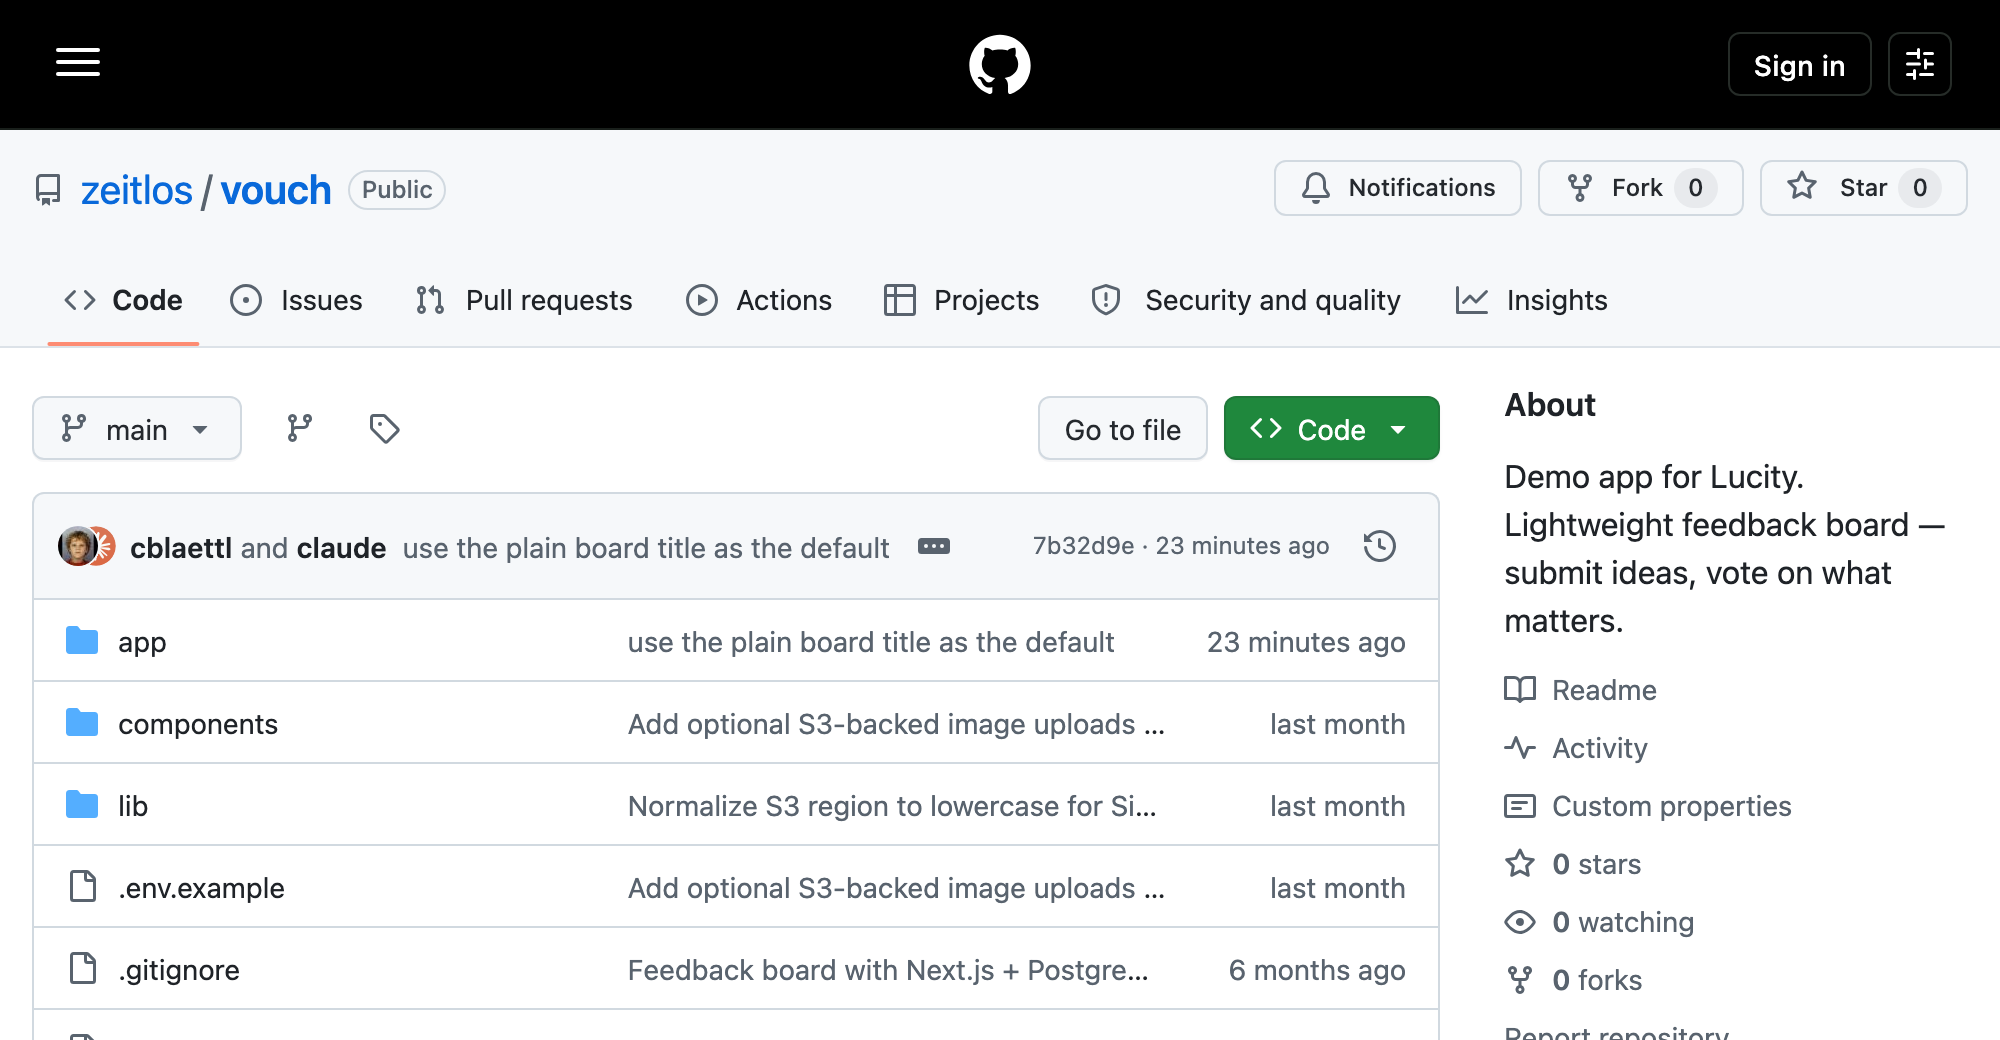Open .env.example row S3 uploads commit message

(x=896, y=888)
